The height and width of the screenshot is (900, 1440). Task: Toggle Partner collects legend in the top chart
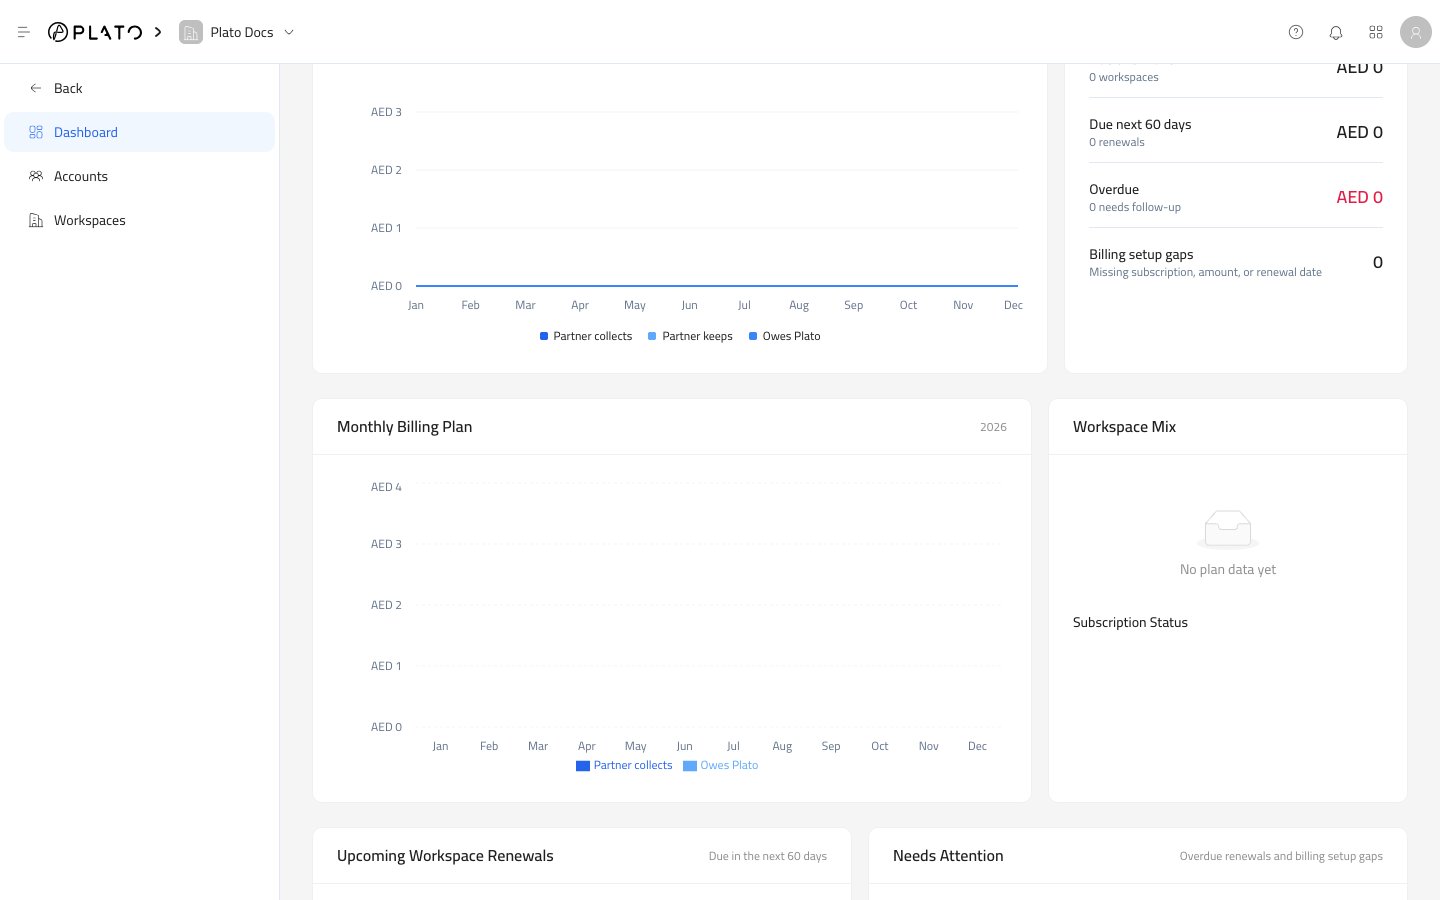click(x=586, y=336)
